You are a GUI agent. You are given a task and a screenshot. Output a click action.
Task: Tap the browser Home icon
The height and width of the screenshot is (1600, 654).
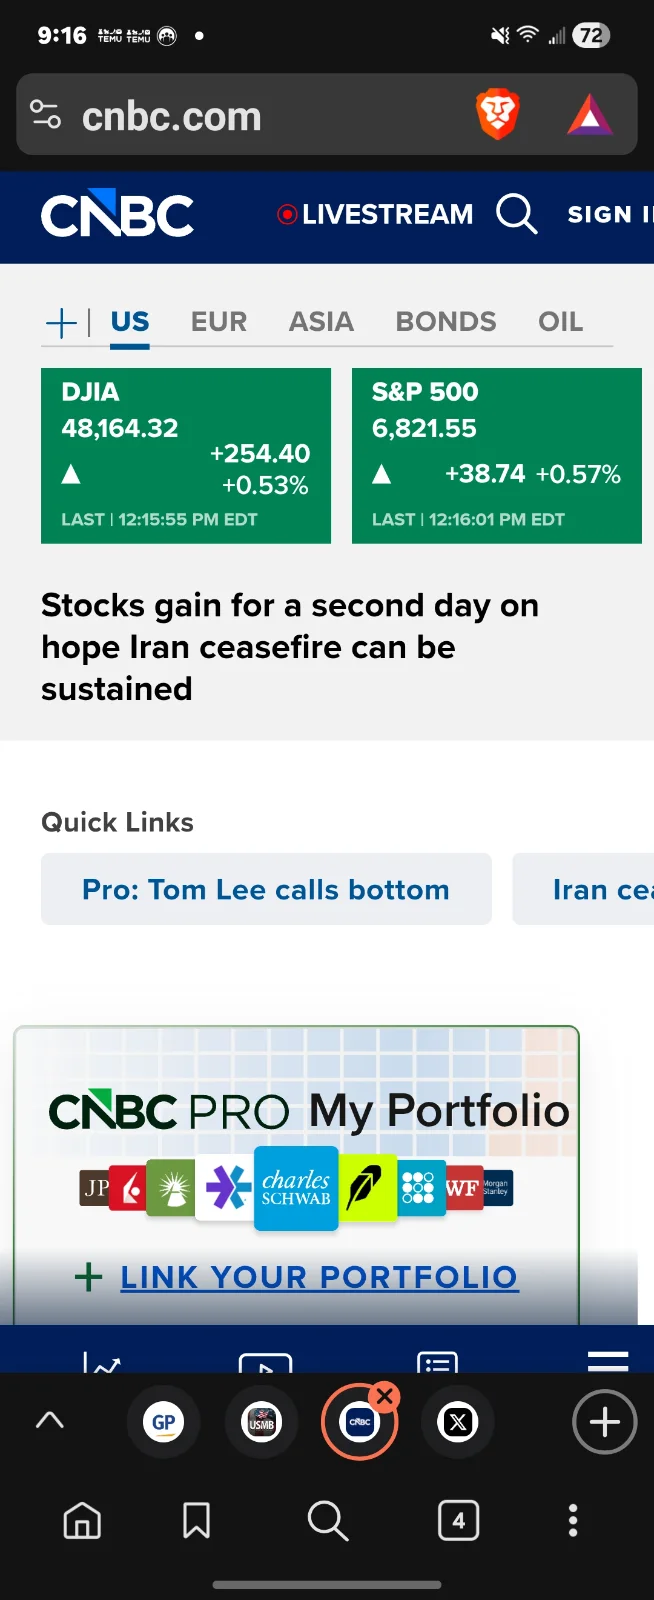[x=82, y=1521]
